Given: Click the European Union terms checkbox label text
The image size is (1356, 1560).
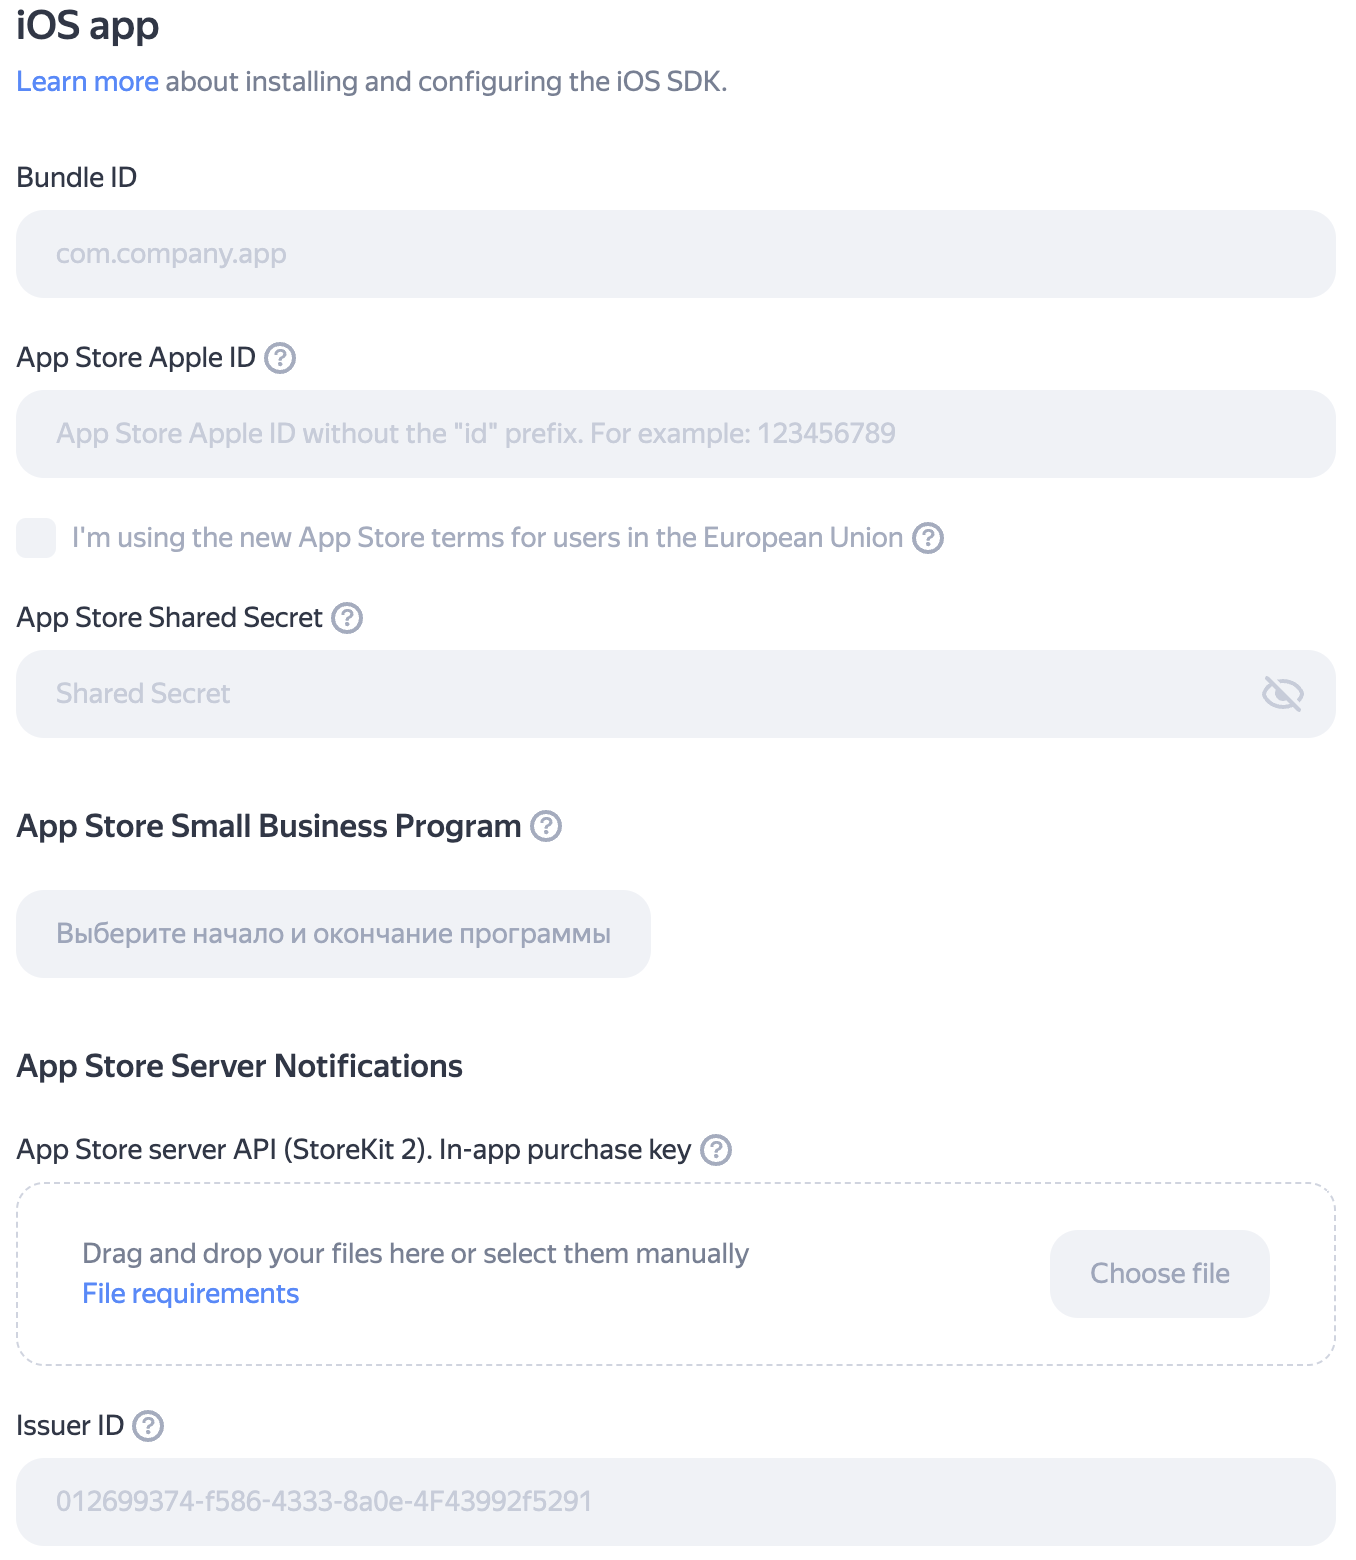Looking at the screenshot, I should [487, 538].
